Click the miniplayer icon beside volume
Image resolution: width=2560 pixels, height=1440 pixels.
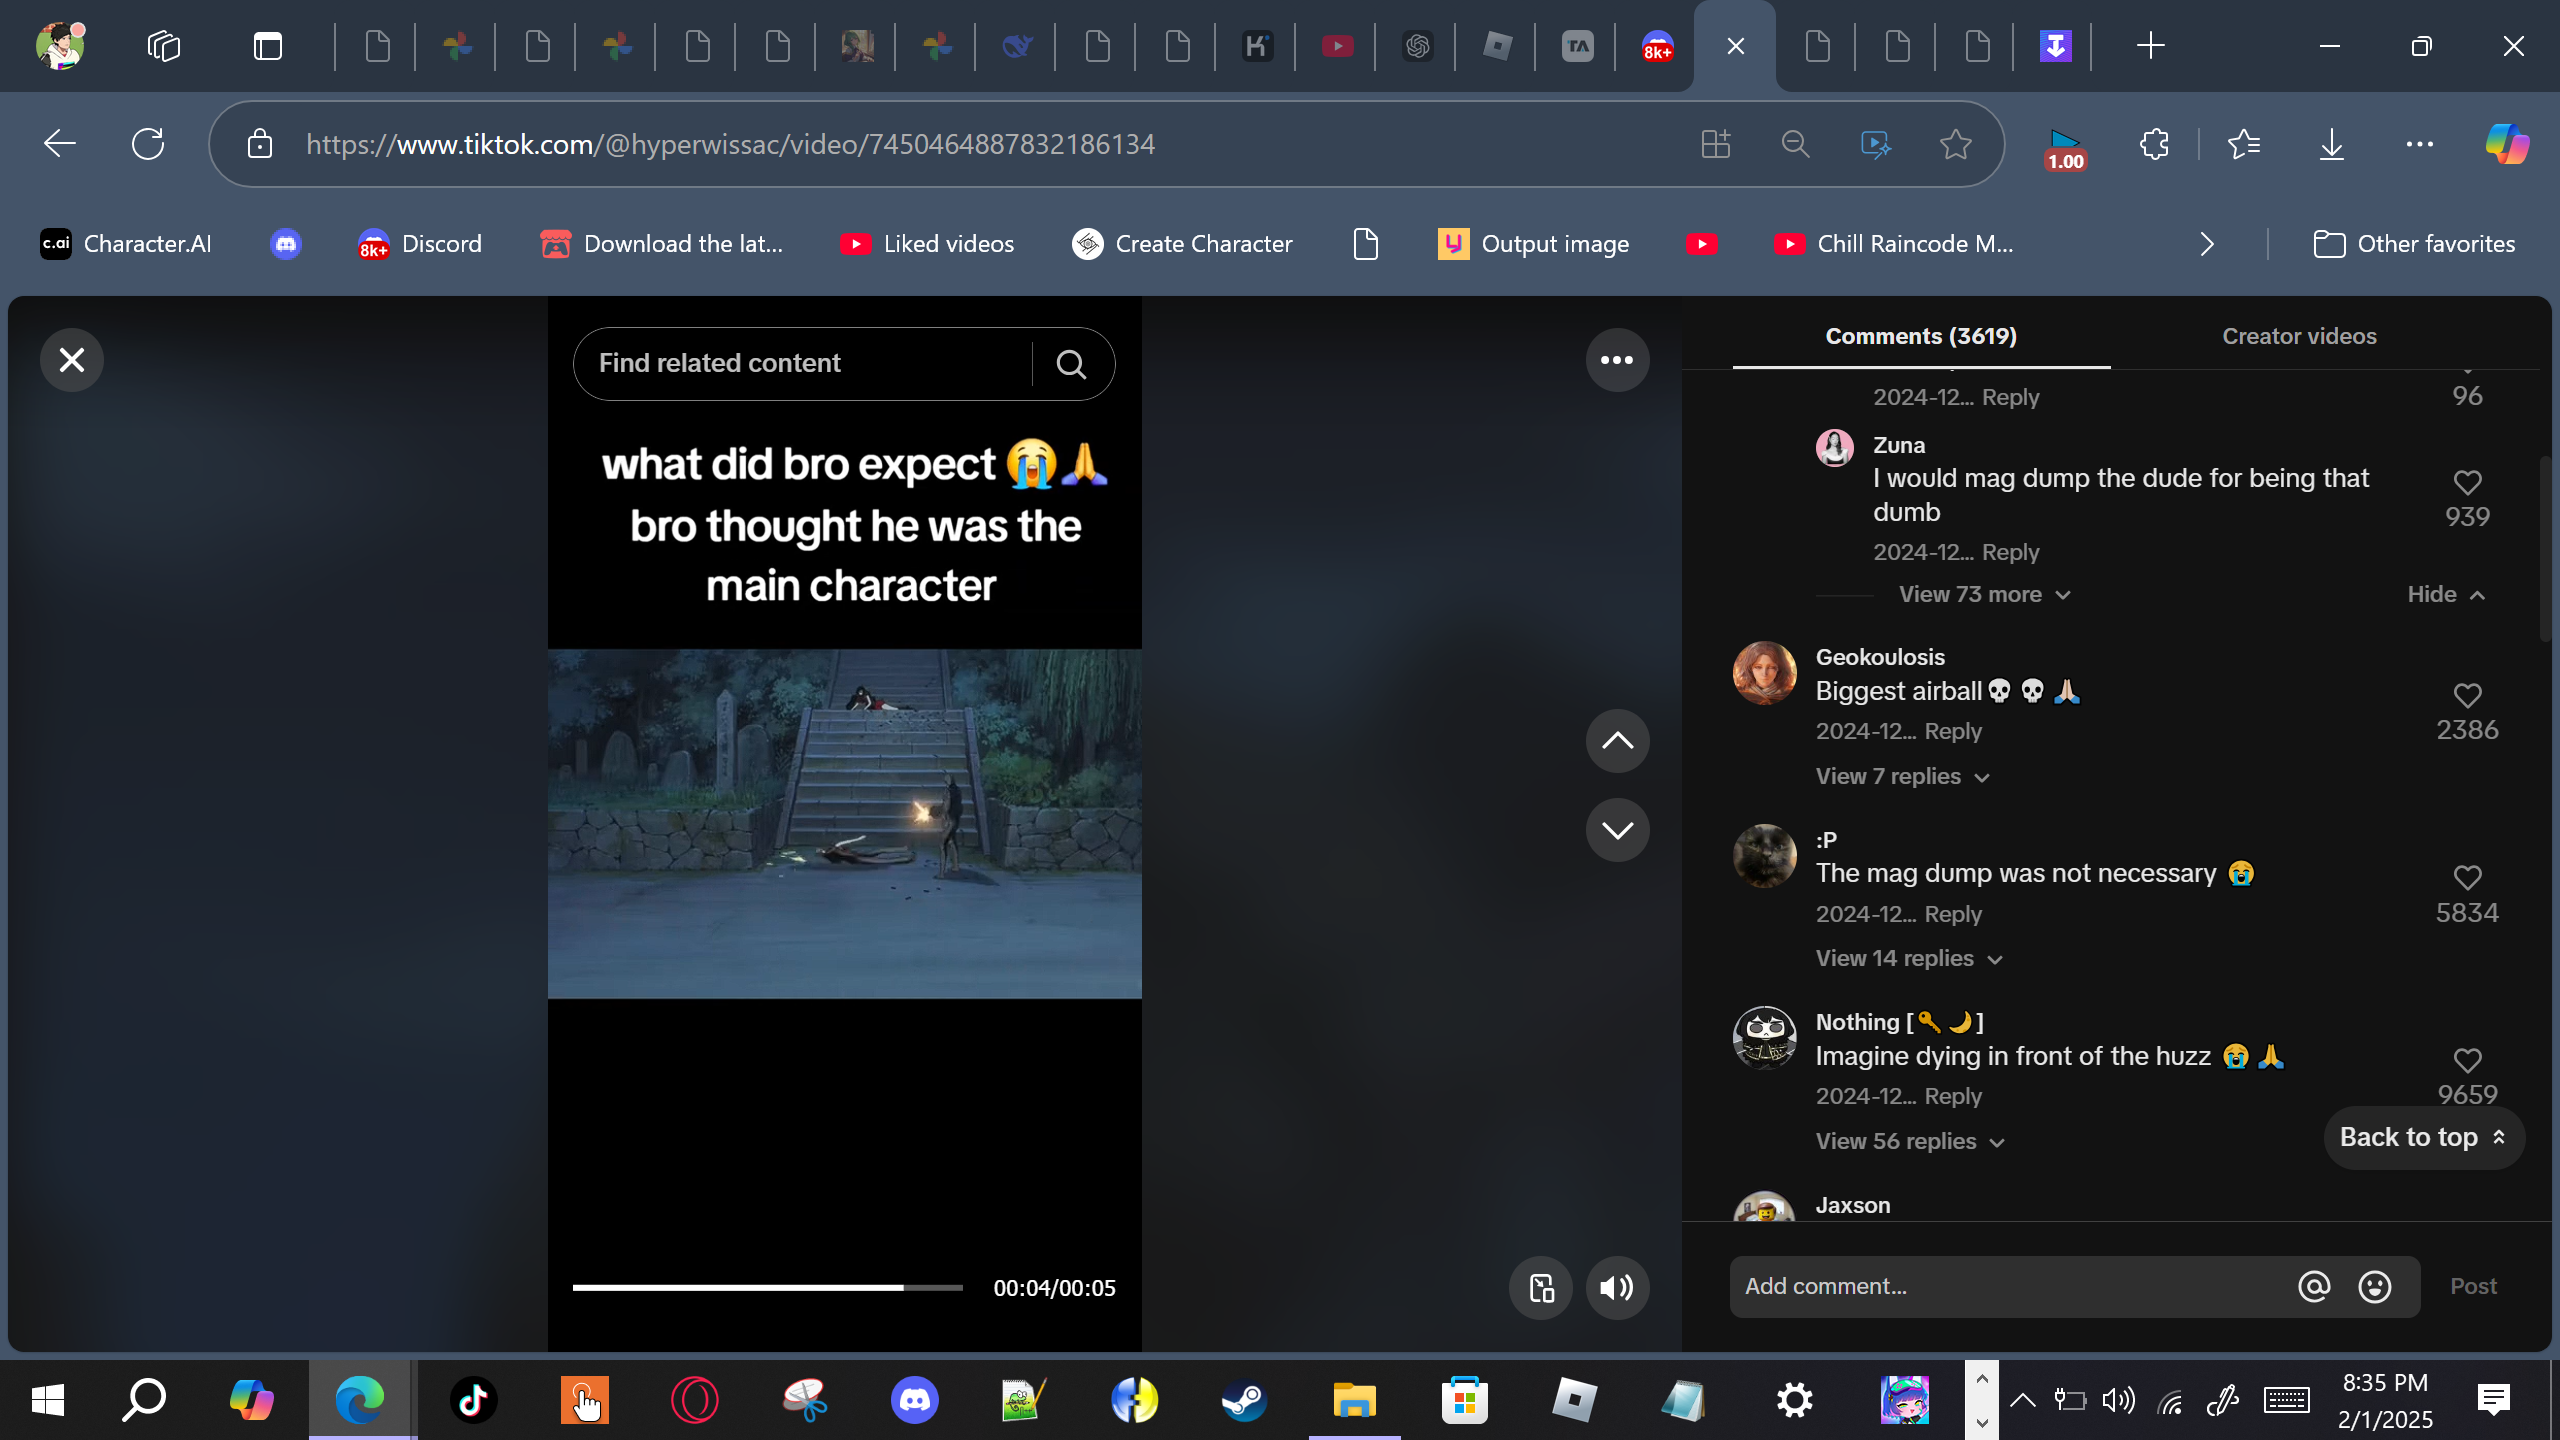[x=1541, y=1288]
